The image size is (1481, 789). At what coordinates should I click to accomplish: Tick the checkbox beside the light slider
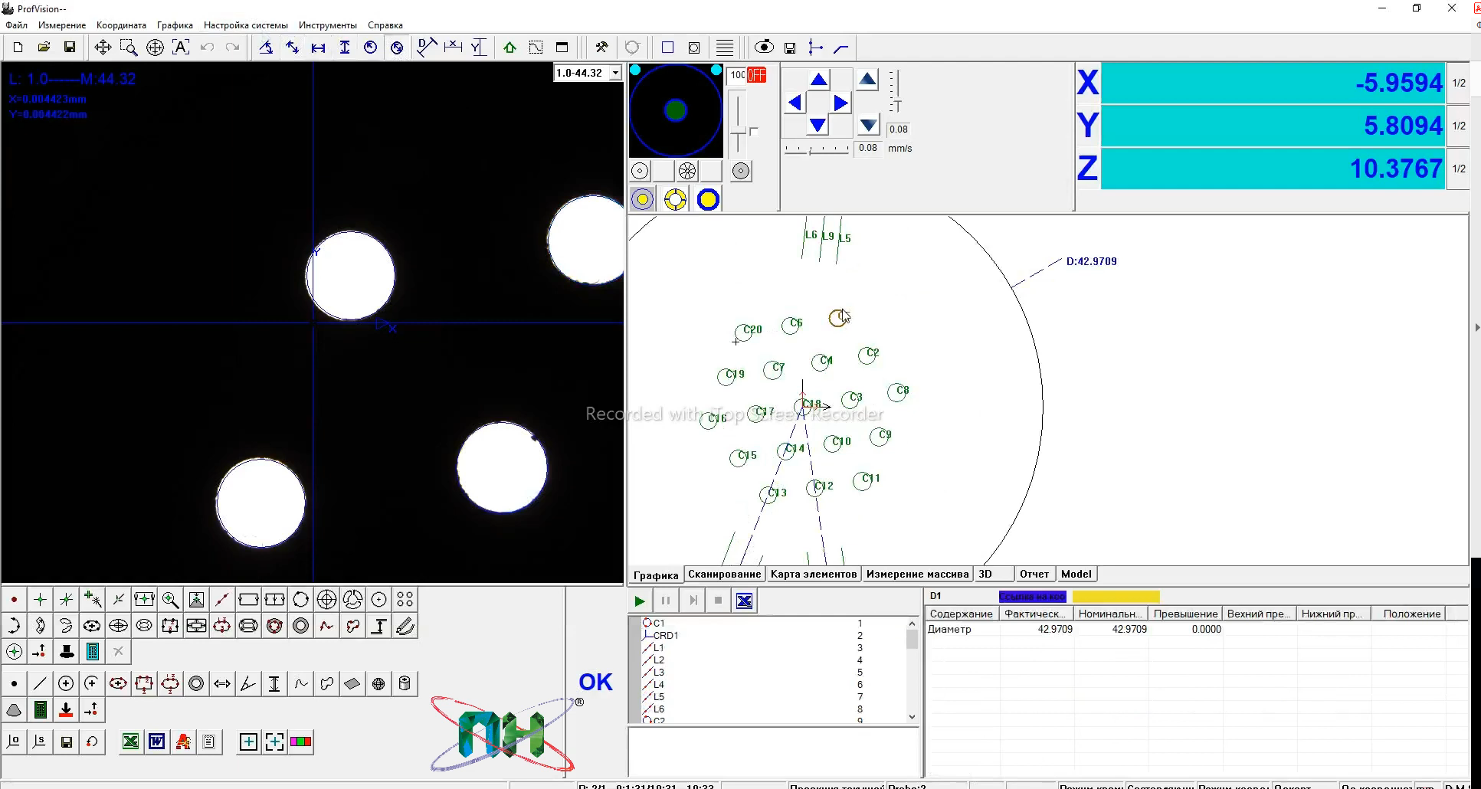754,132
